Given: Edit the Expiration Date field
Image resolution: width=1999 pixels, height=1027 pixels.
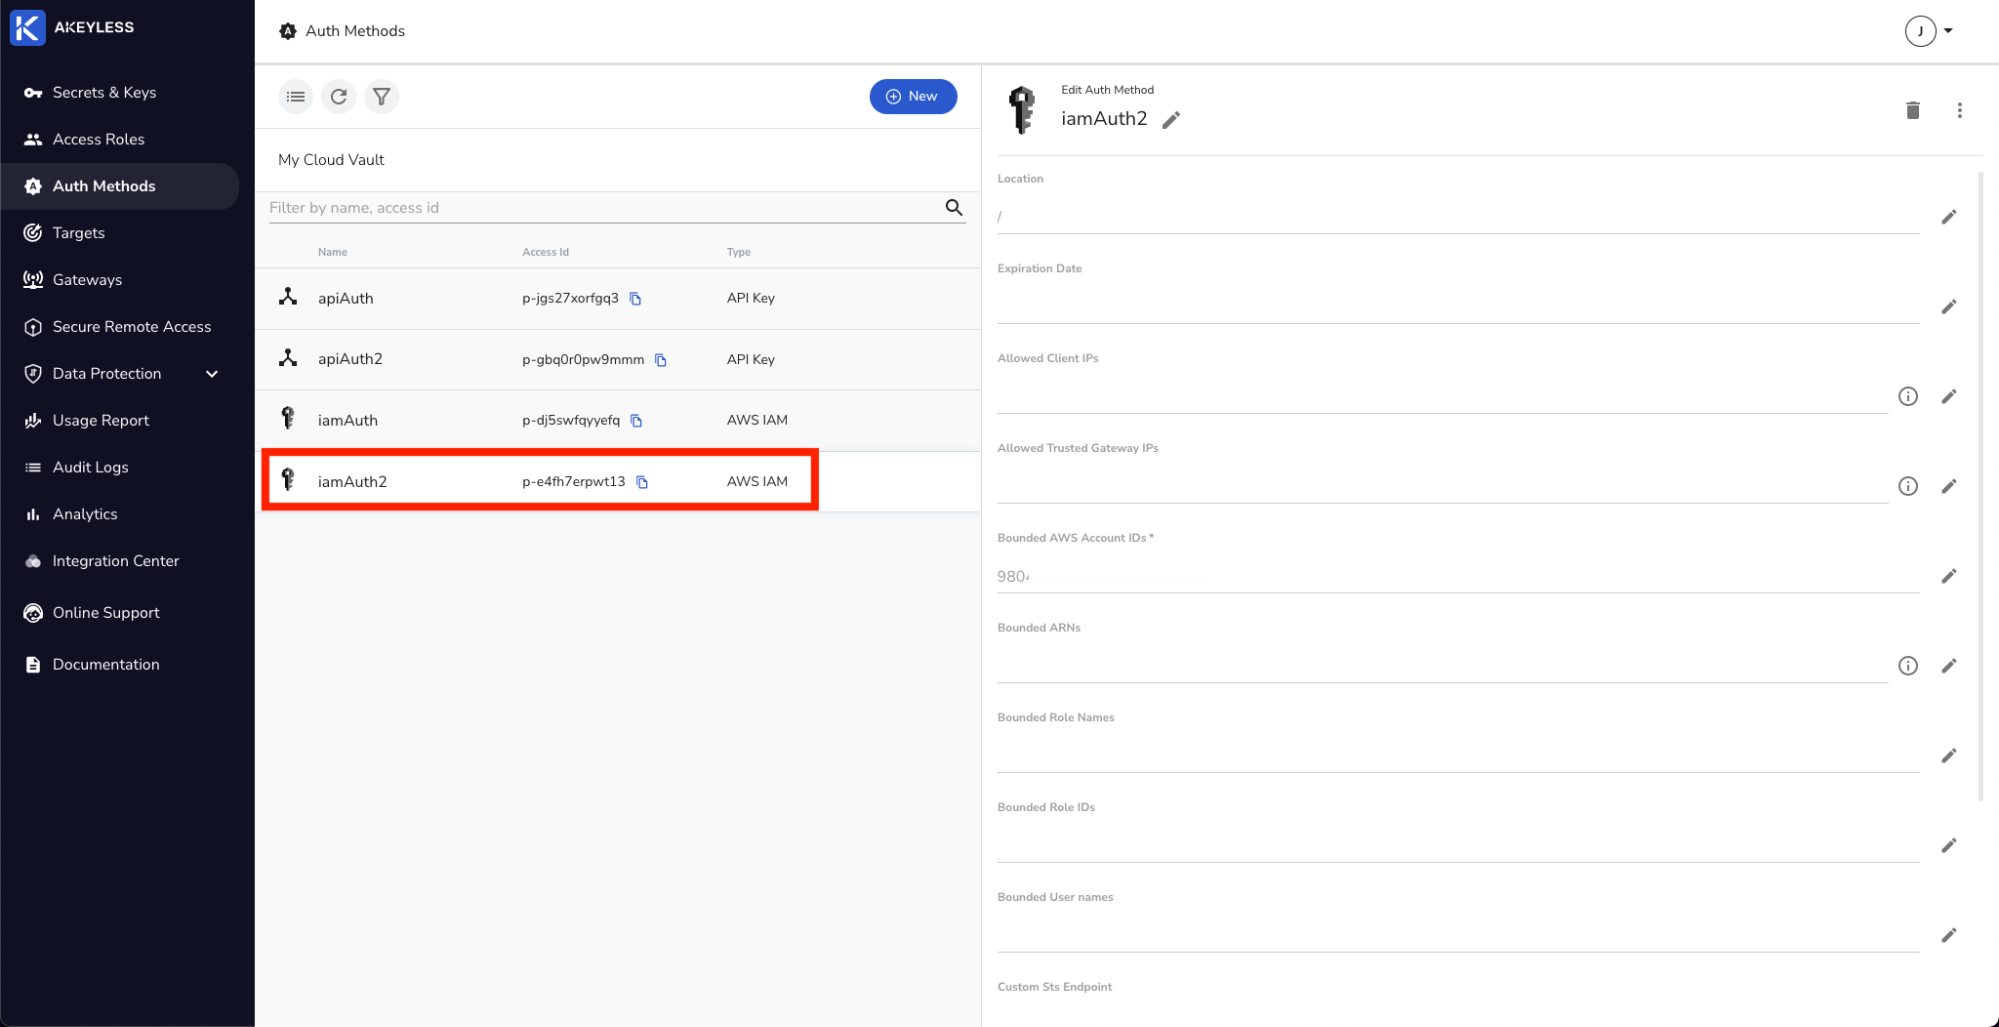Looking at the screenshot, I should click(x=1949, y=307).
